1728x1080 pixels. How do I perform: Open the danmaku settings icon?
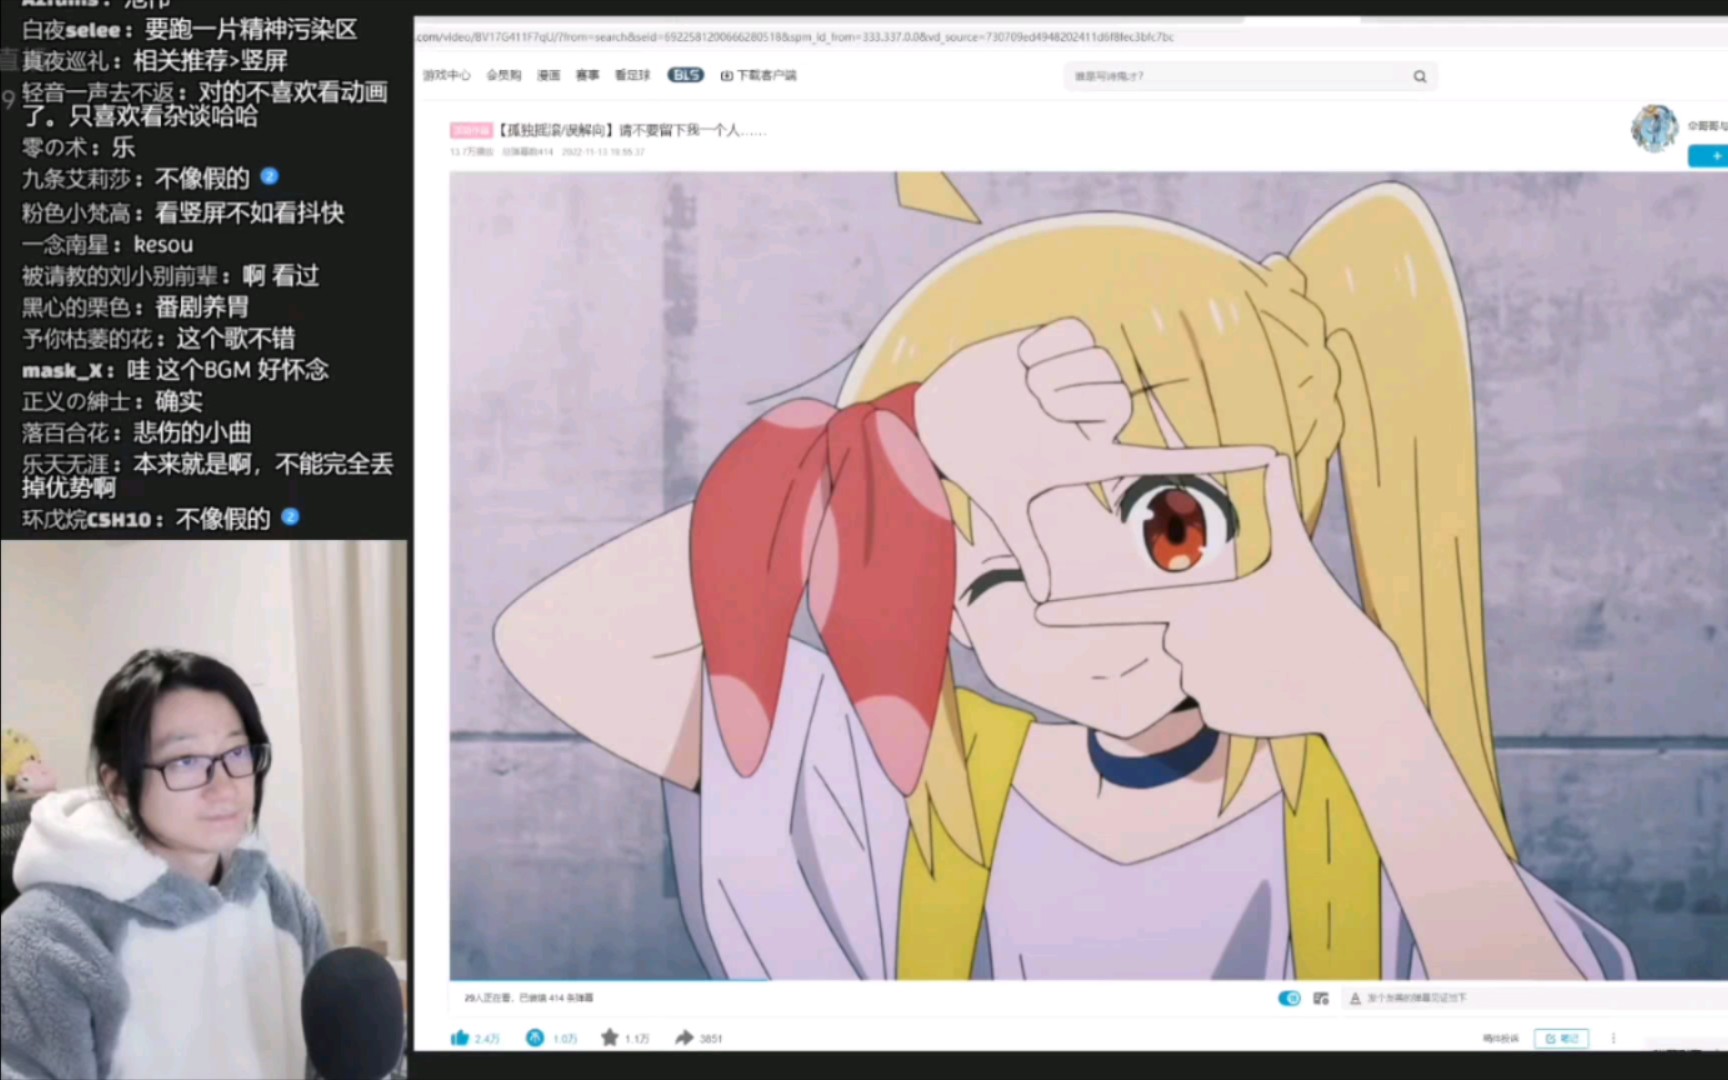[x=1320, y=998]
